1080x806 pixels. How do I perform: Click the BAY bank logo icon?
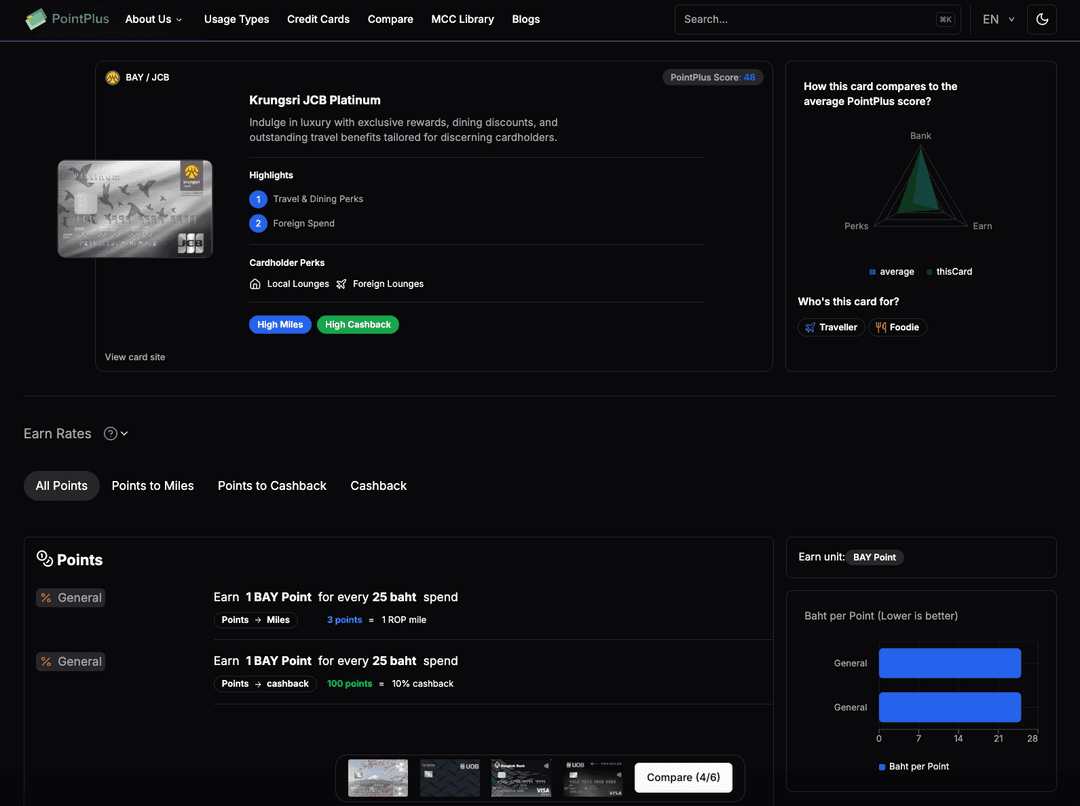(x=112, y=78)
